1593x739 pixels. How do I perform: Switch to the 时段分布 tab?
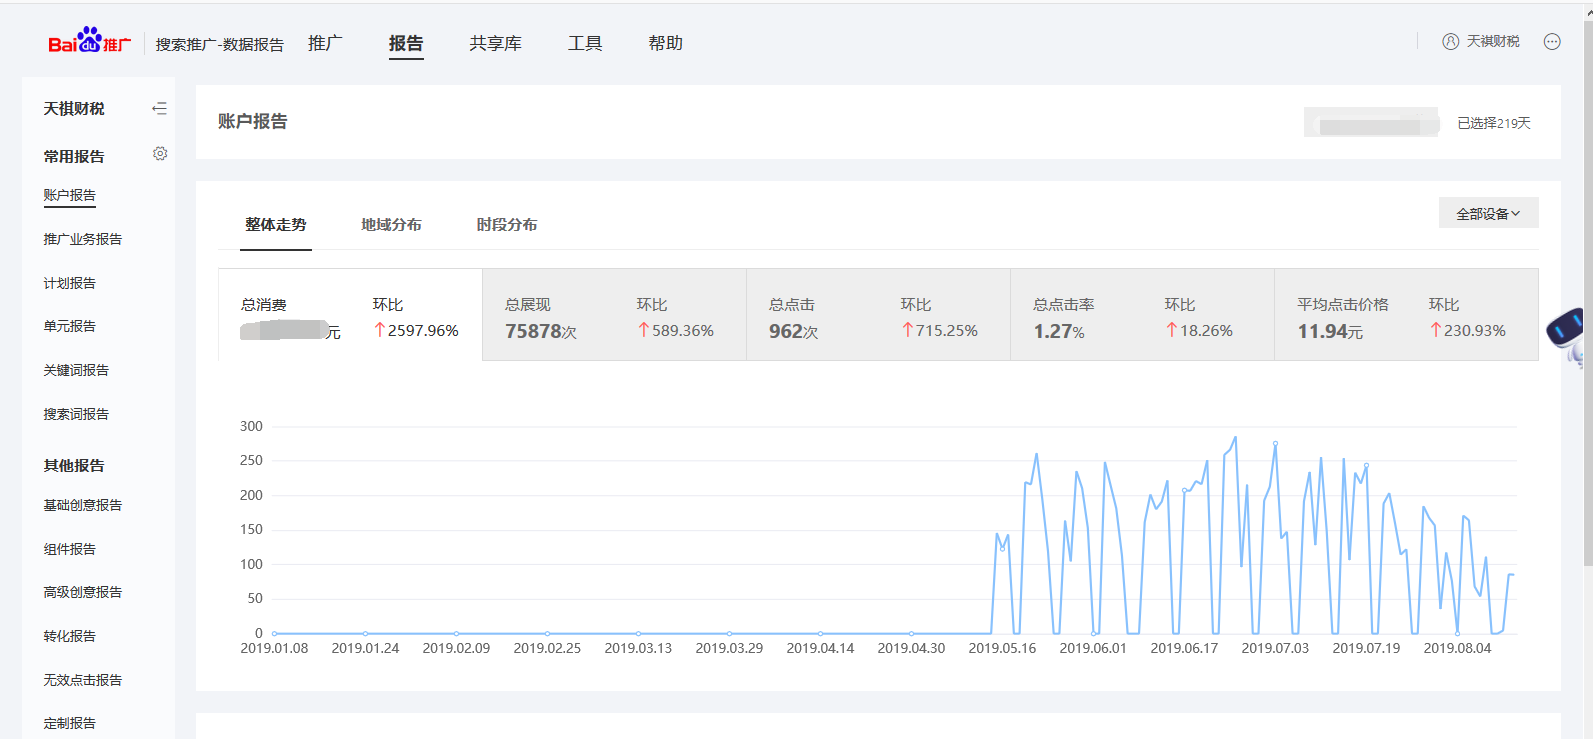(507, 225)
